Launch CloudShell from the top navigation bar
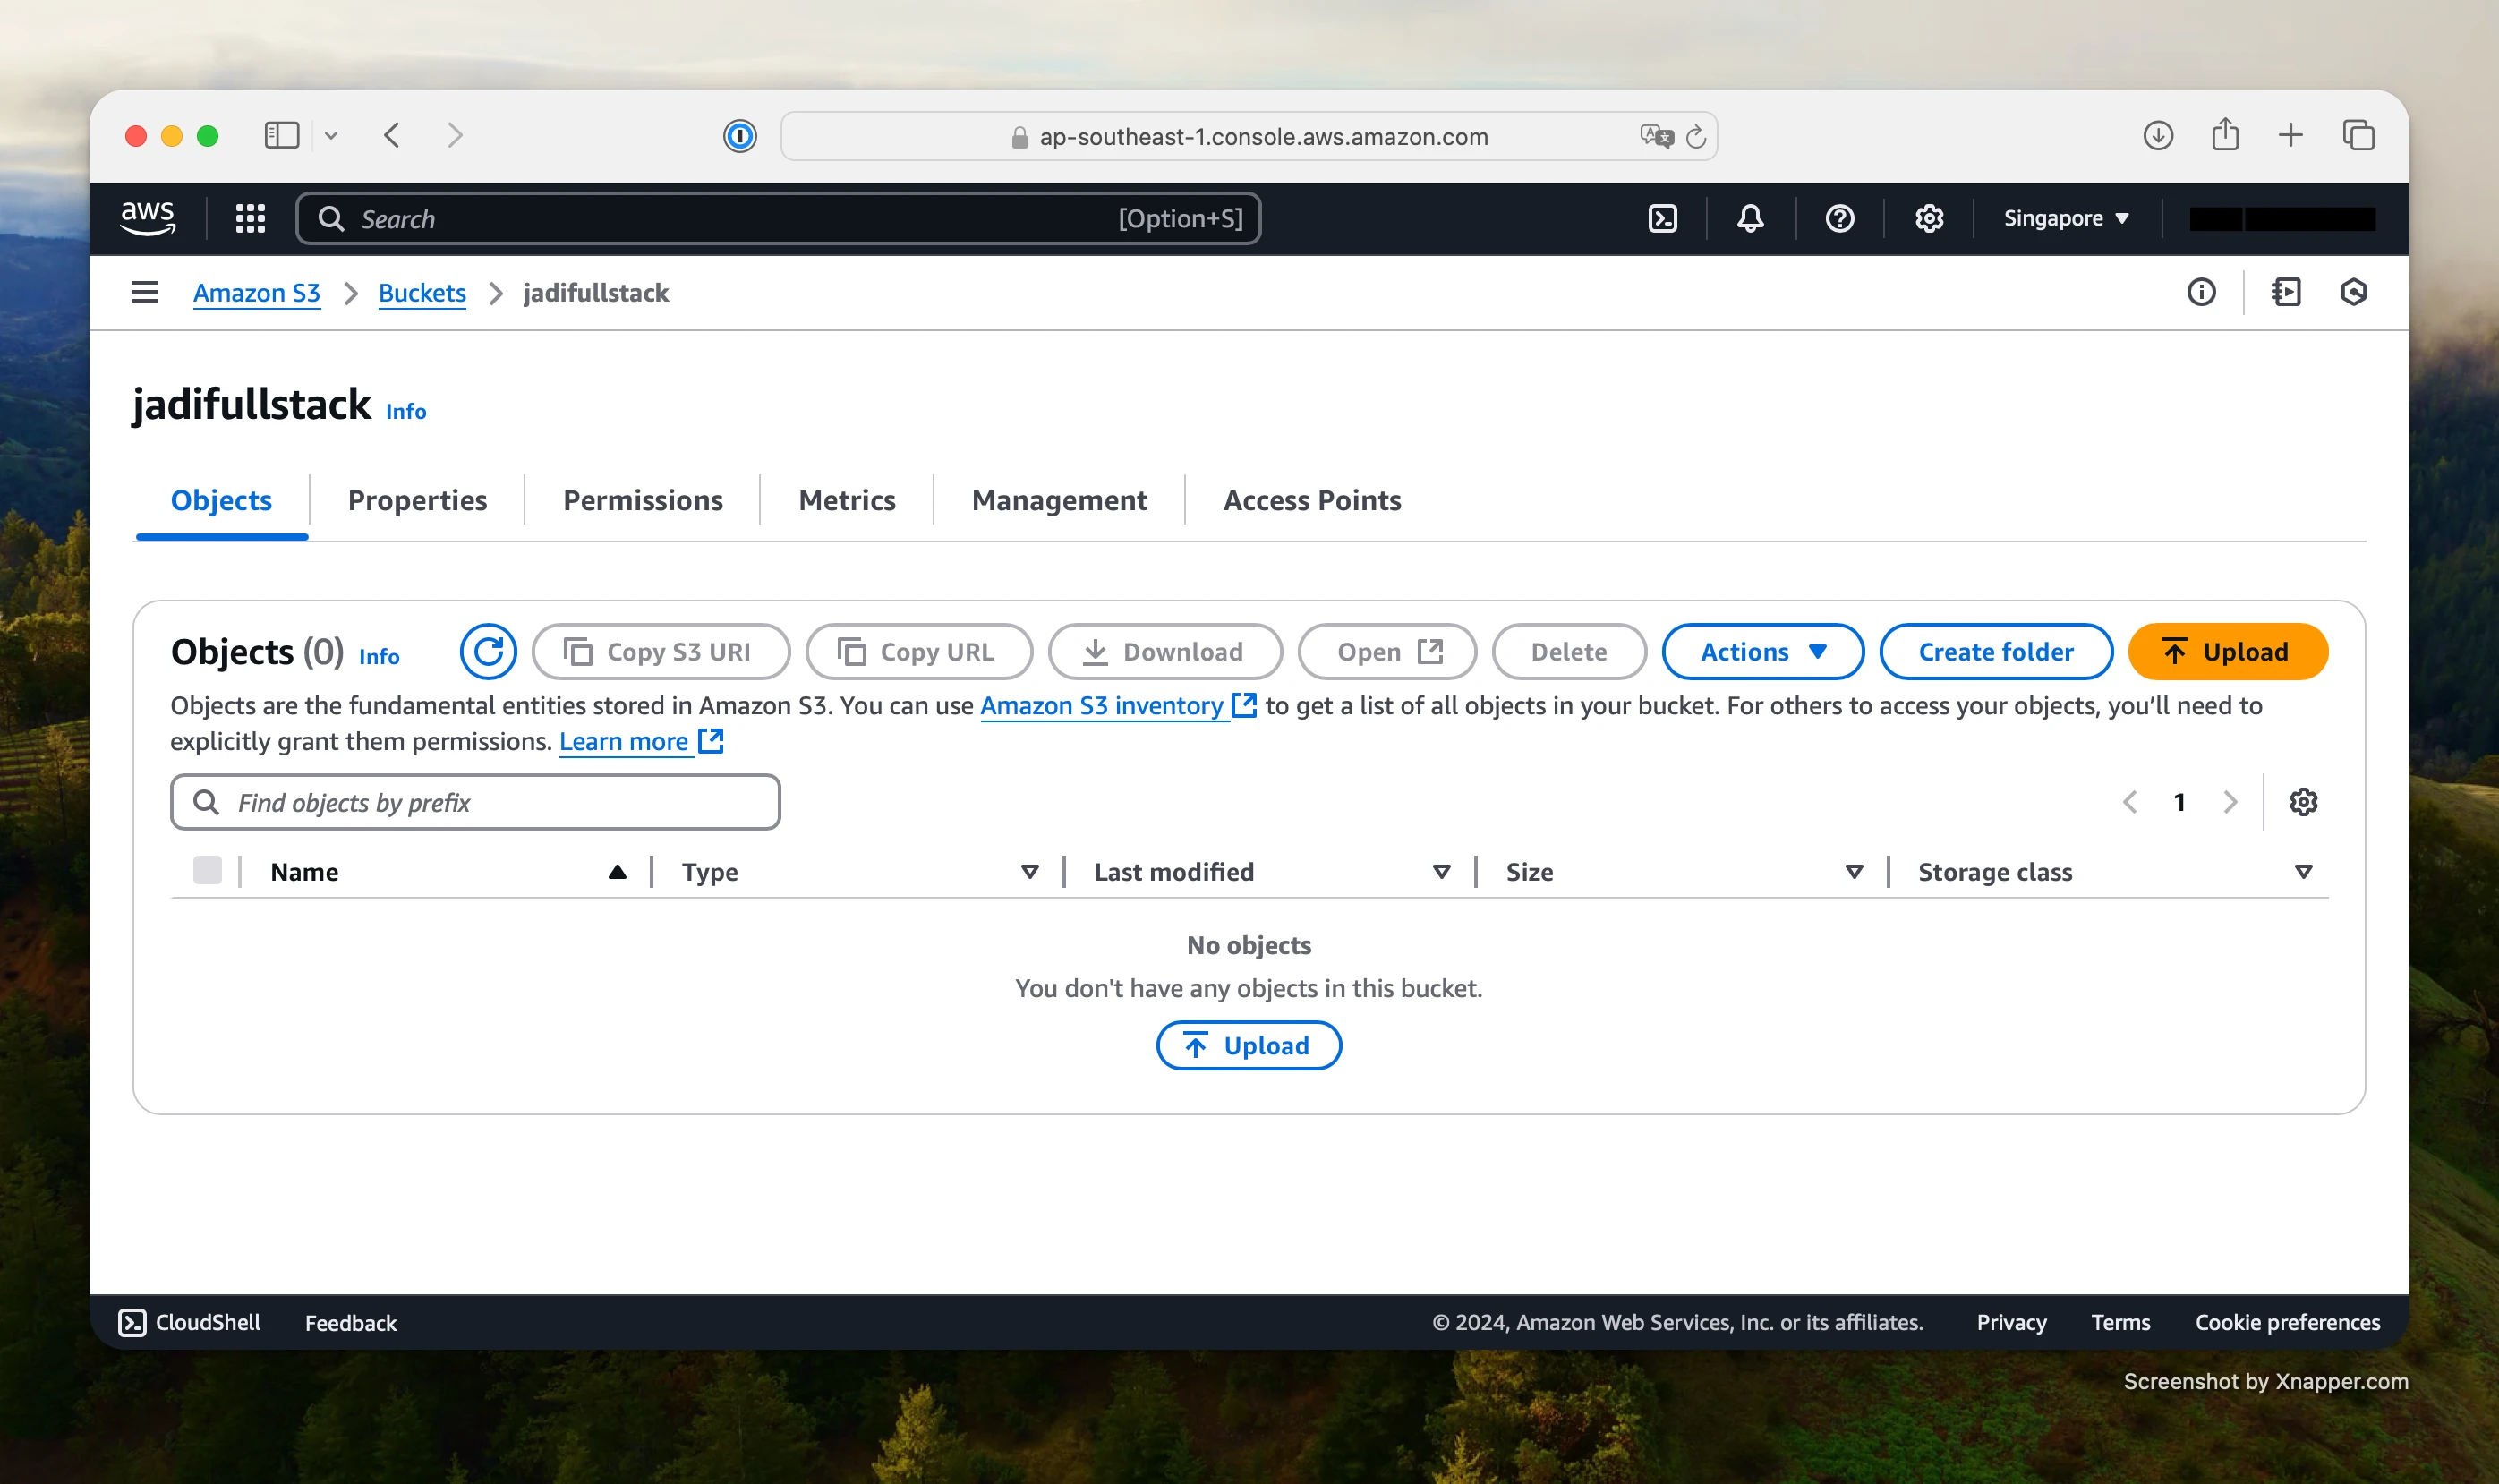The width and height of the screenshot is (2499, 1484). (x=1662, y=218)
